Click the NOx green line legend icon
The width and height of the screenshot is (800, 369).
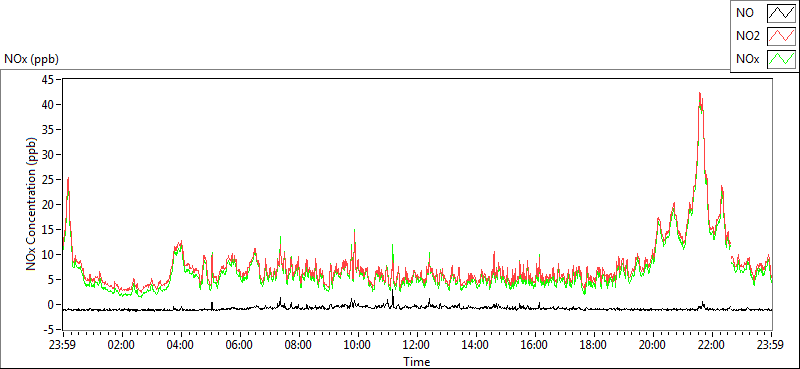[781, 59]
